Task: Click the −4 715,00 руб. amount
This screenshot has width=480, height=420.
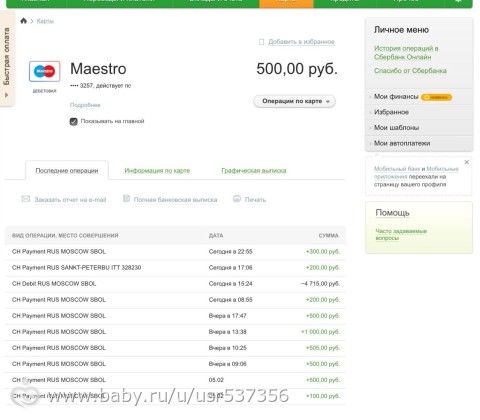Action: pos(320,284)
